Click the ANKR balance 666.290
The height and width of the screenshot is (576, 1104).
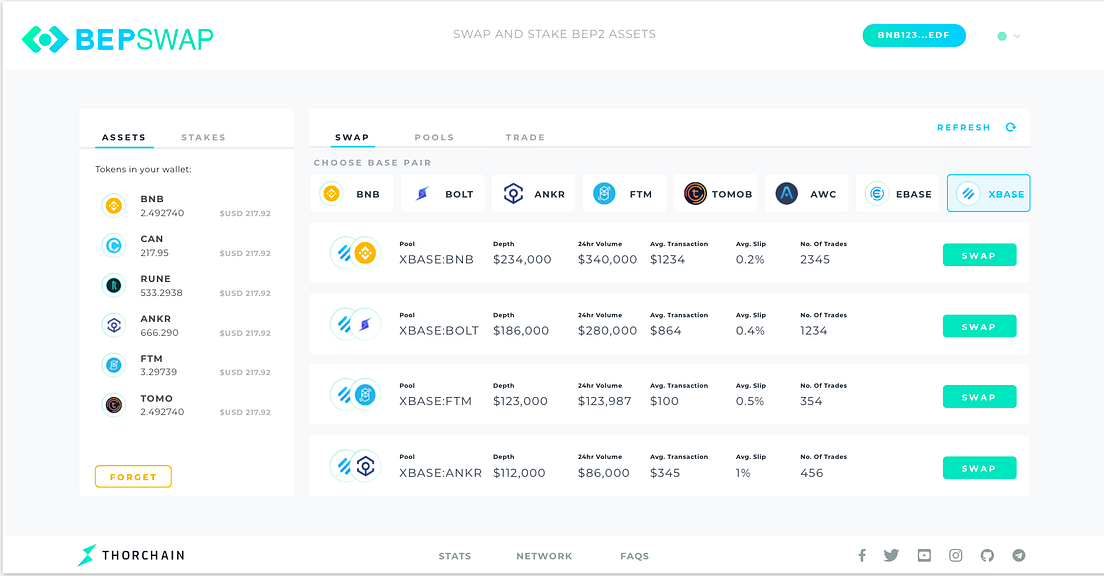[x=159, y=333]
